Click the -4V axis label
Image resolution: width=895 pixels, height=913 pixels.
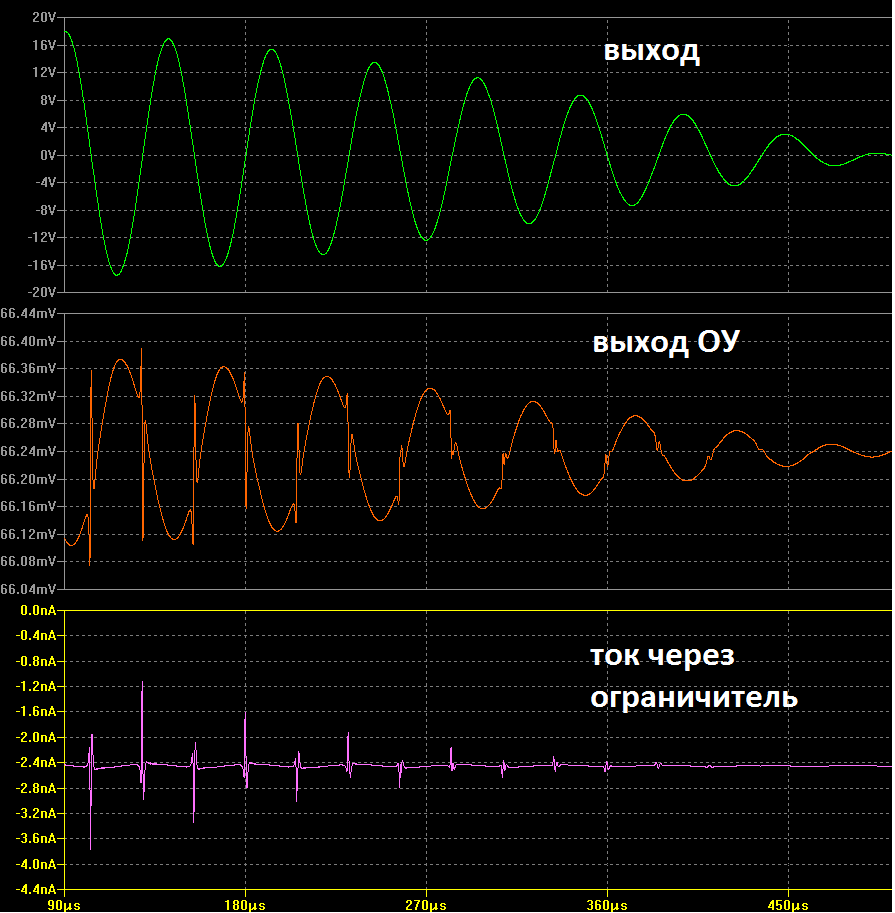(x=46, y=182)
